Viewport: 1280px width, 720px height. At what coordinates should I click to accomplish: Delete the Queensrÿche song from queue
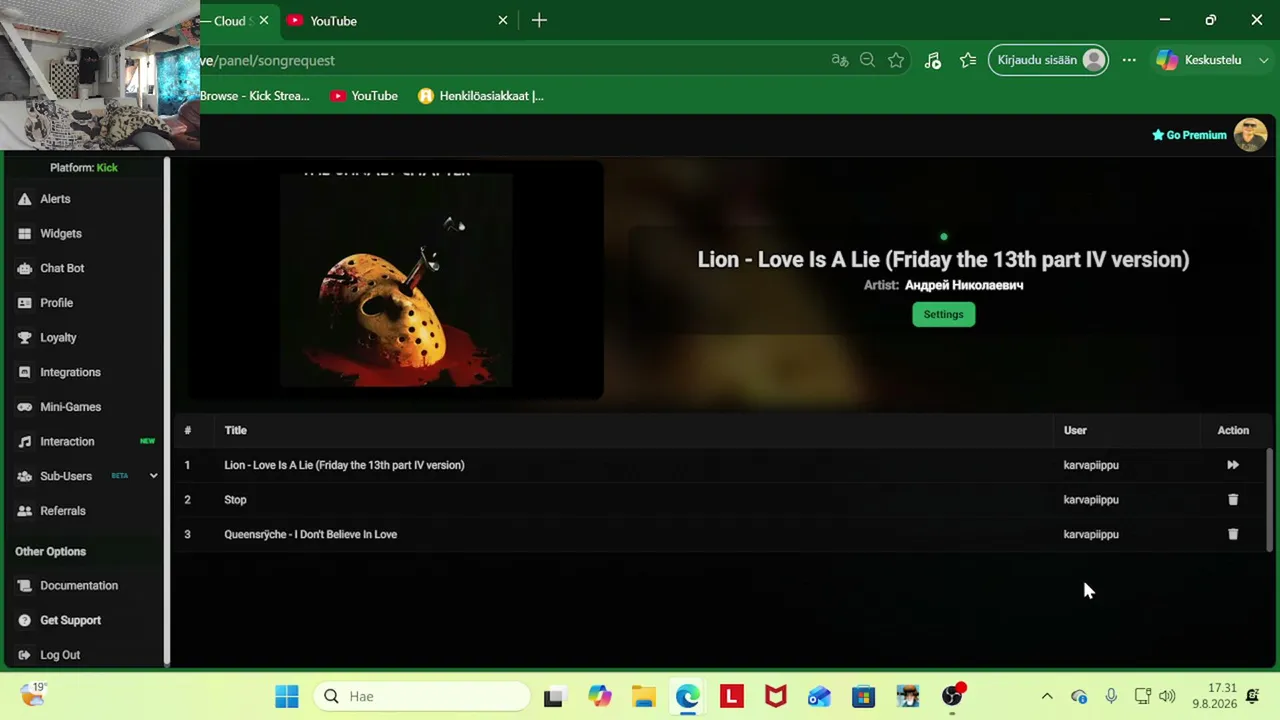click(x=1233, y=534)
